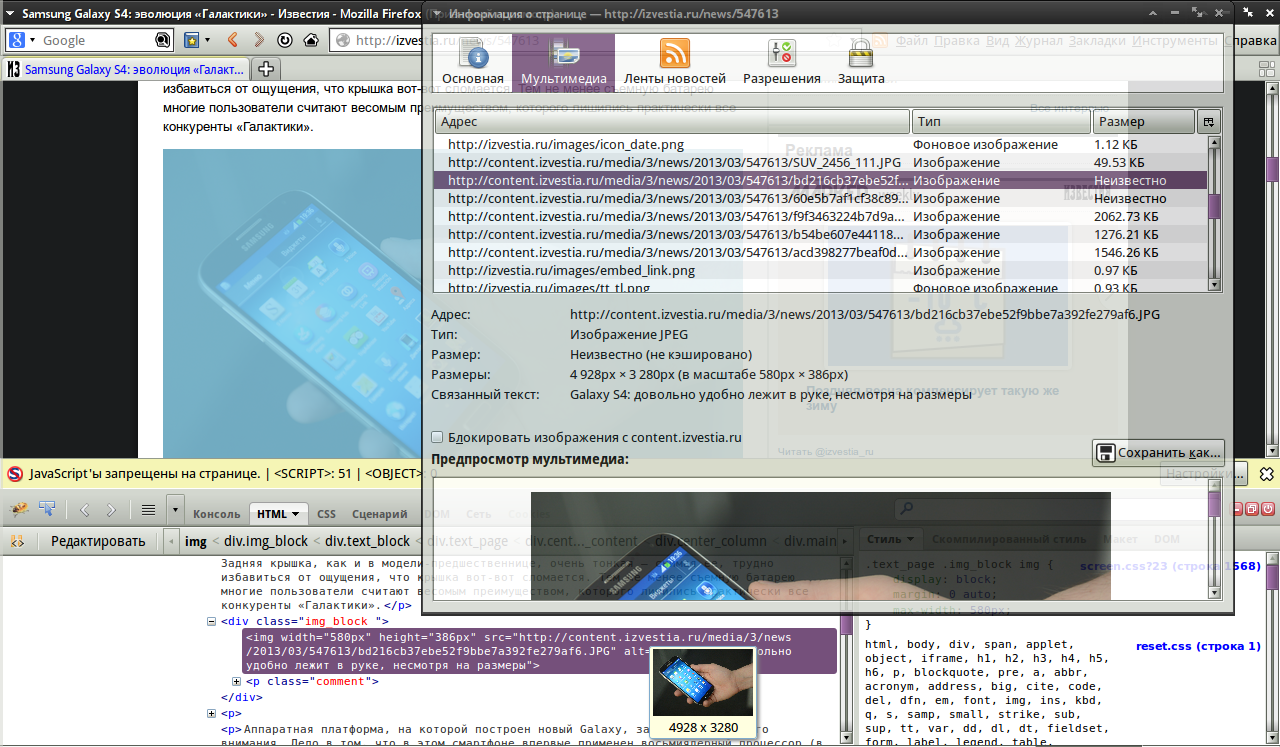Open the Защита security section
Image resolution: width=1280 pixels, height=747 pixels.
click(860, 62)
